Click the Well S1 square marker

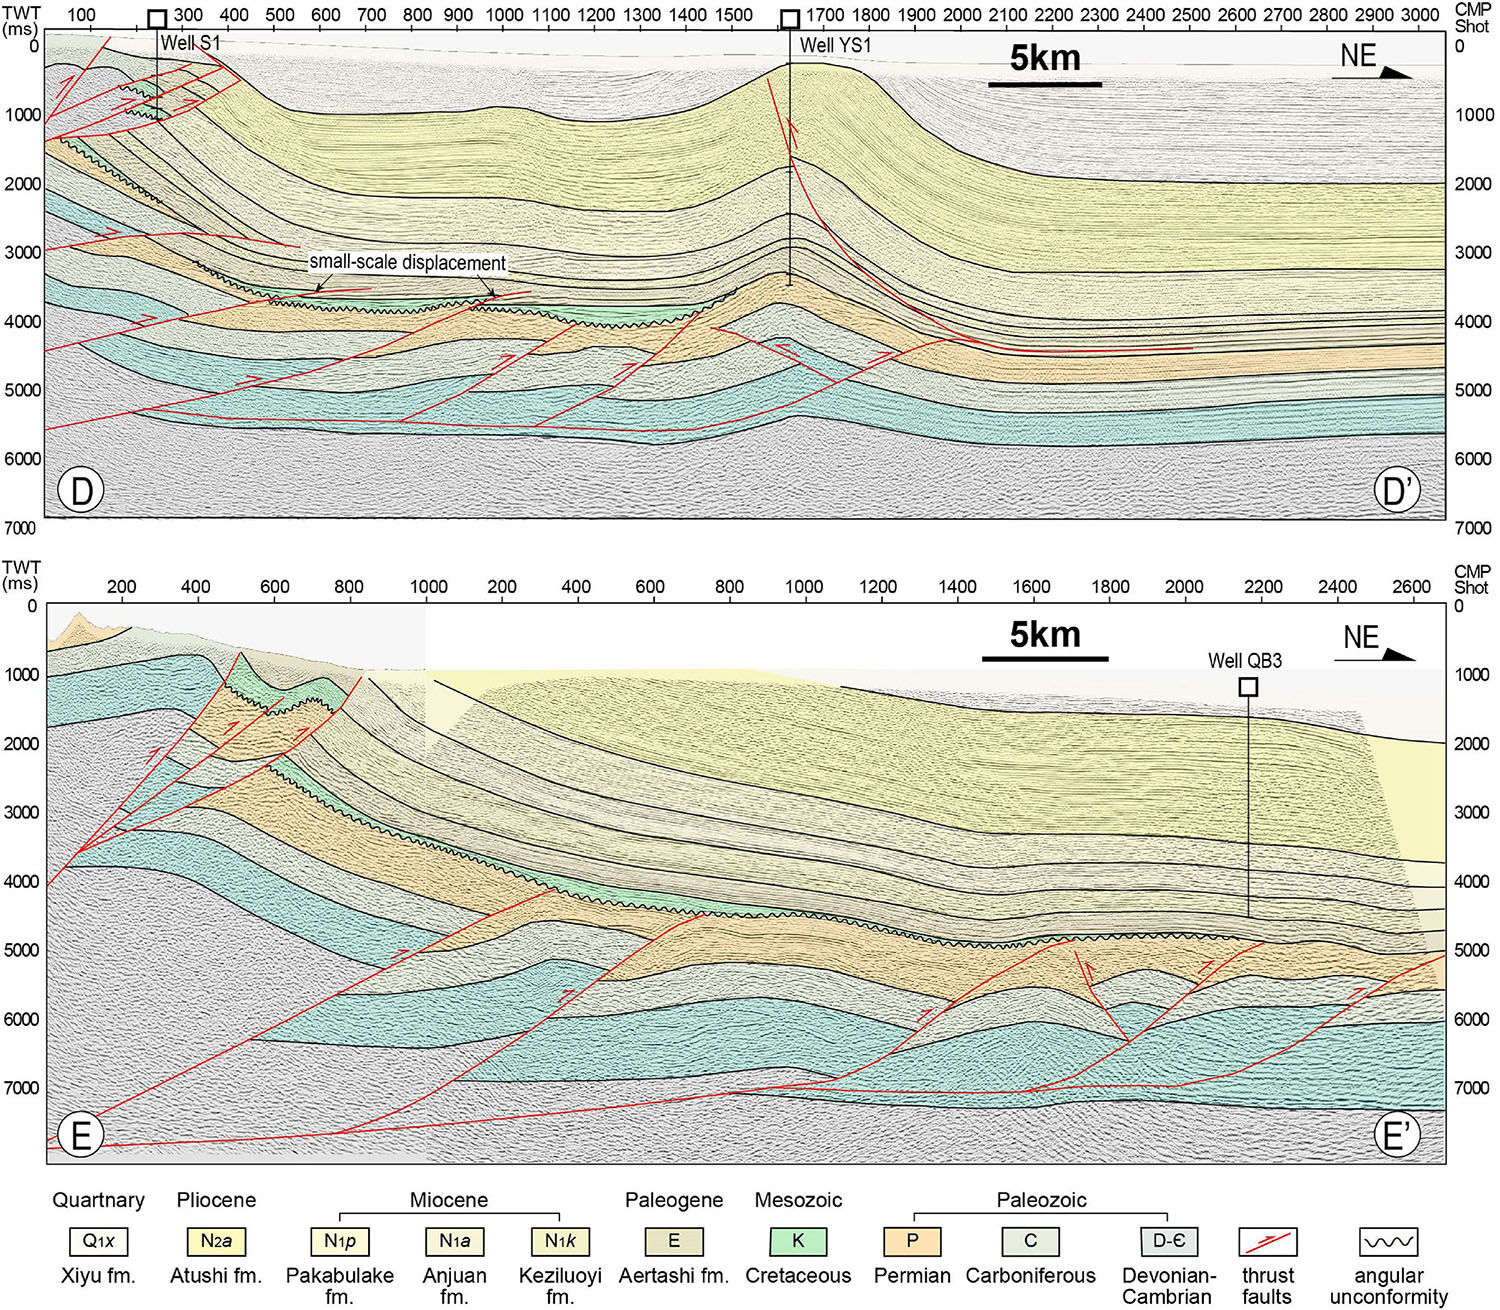156,19
